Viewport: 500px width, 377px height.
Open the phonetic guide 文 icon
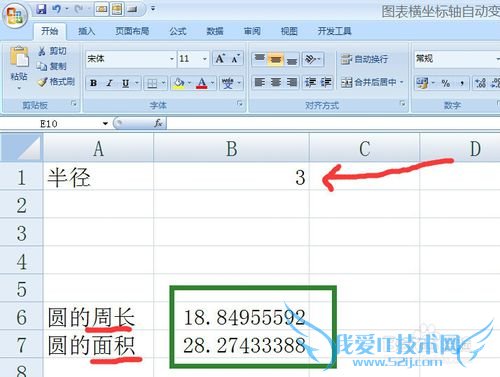[228, 83]
